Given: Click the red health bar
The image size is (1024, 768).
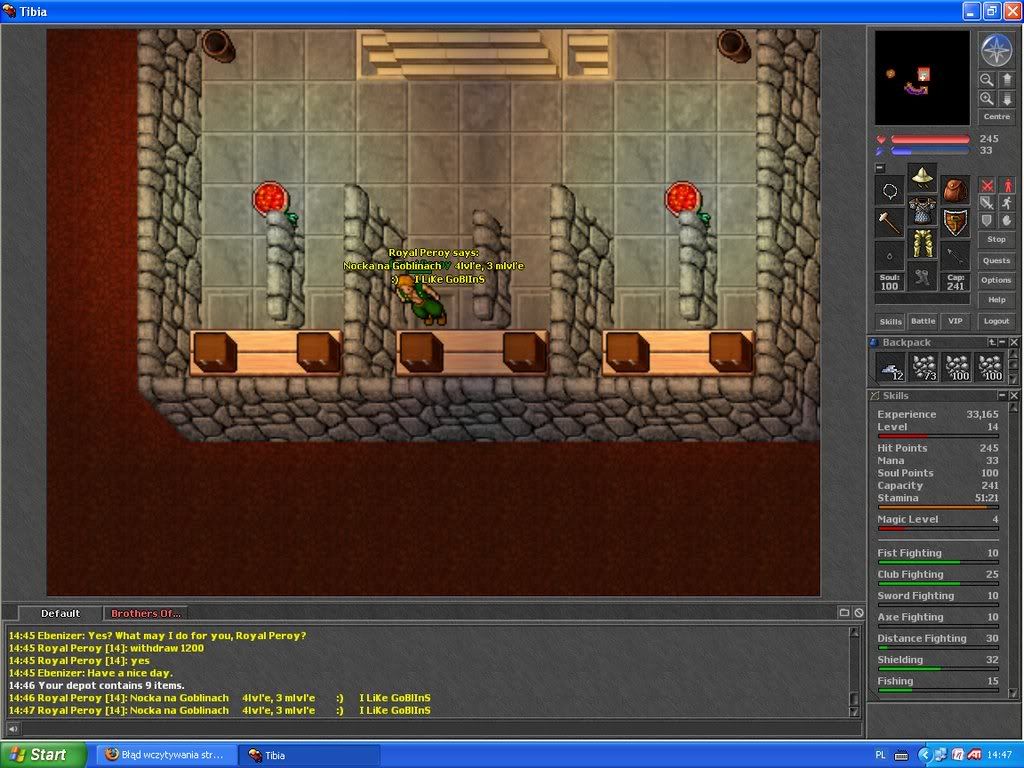Looking at the screenshot, I should [931, 139].
